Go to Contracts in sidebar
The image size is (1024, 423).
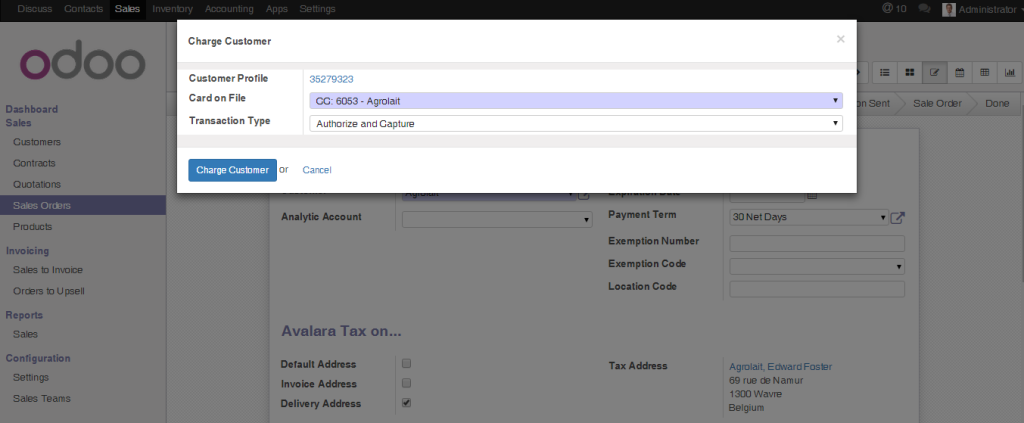point(34,163)
